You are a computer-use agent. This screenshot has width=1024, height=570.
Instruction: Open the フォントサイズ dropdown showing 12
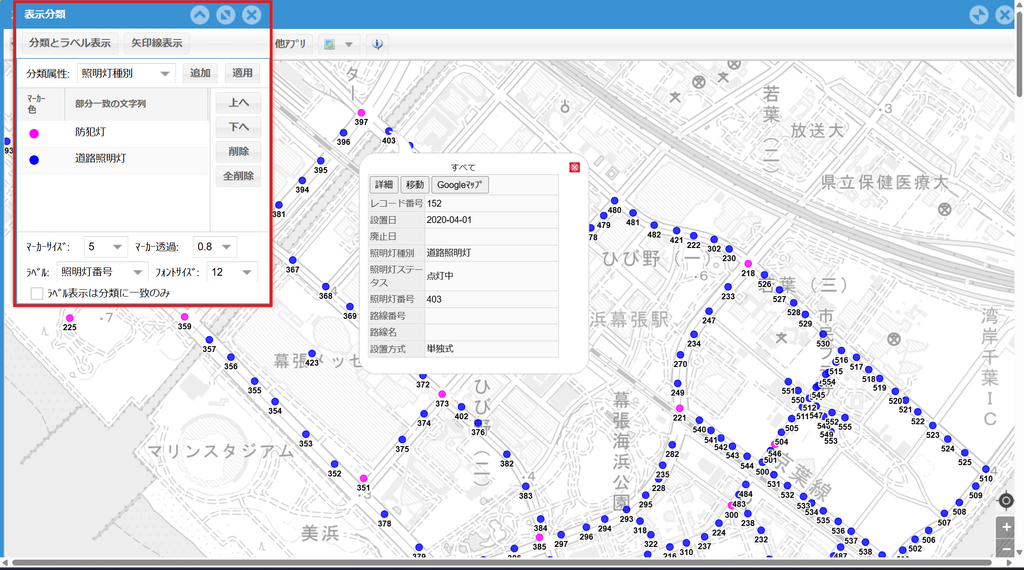point(232,272)
